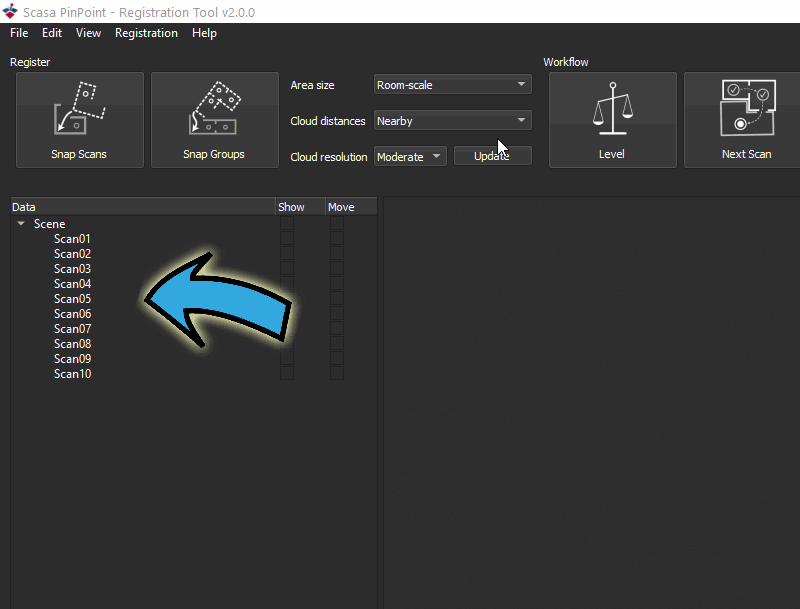Open the Registration menu
Viewport: 800px width, 609px height.
click(146, 33)
